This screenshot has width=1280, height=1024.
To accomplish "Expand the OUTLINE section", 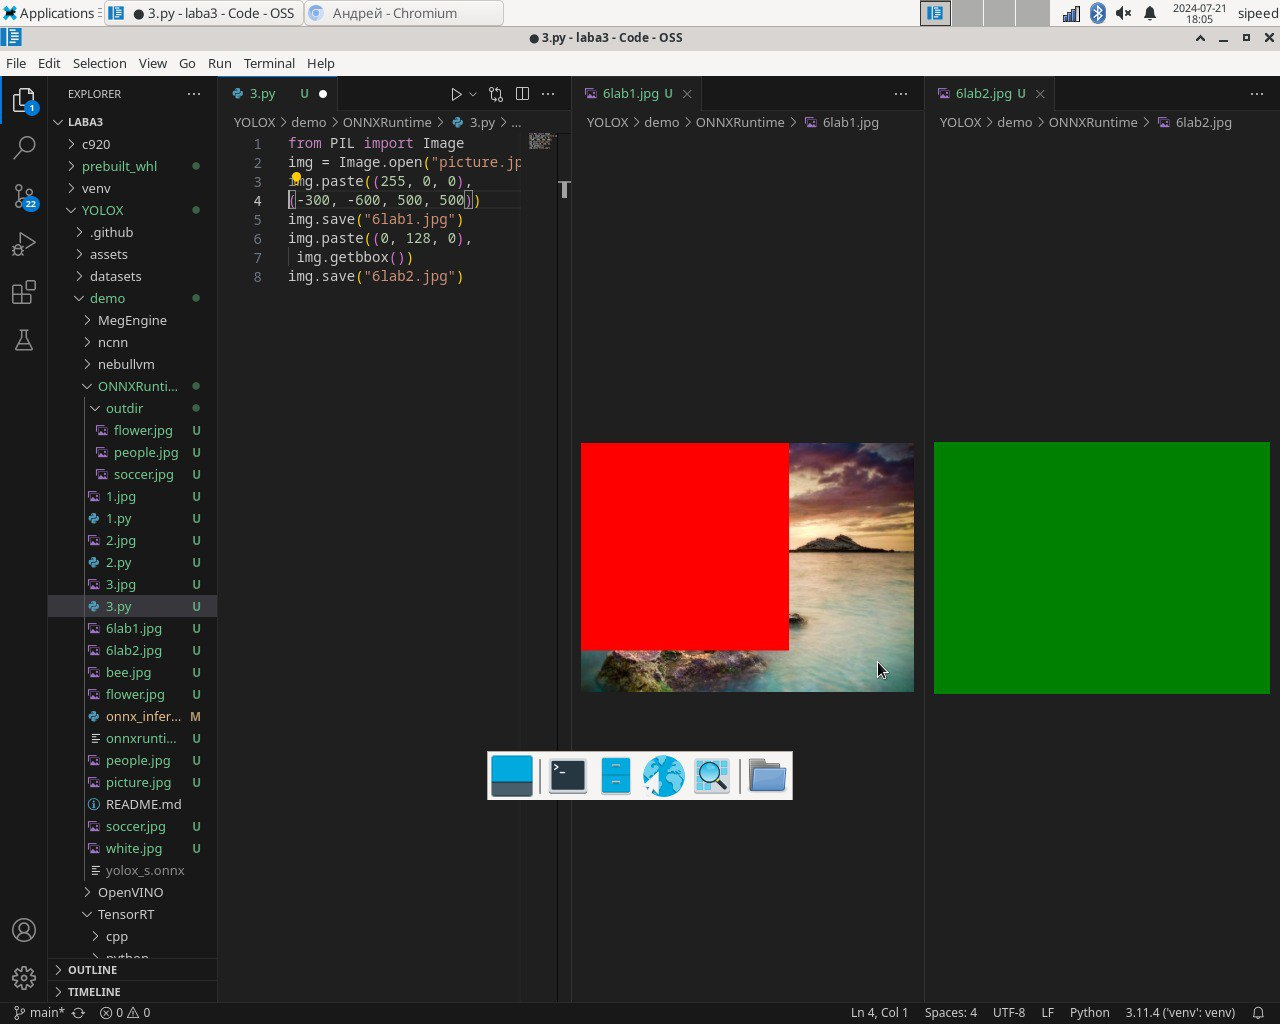I will [92, 970].
